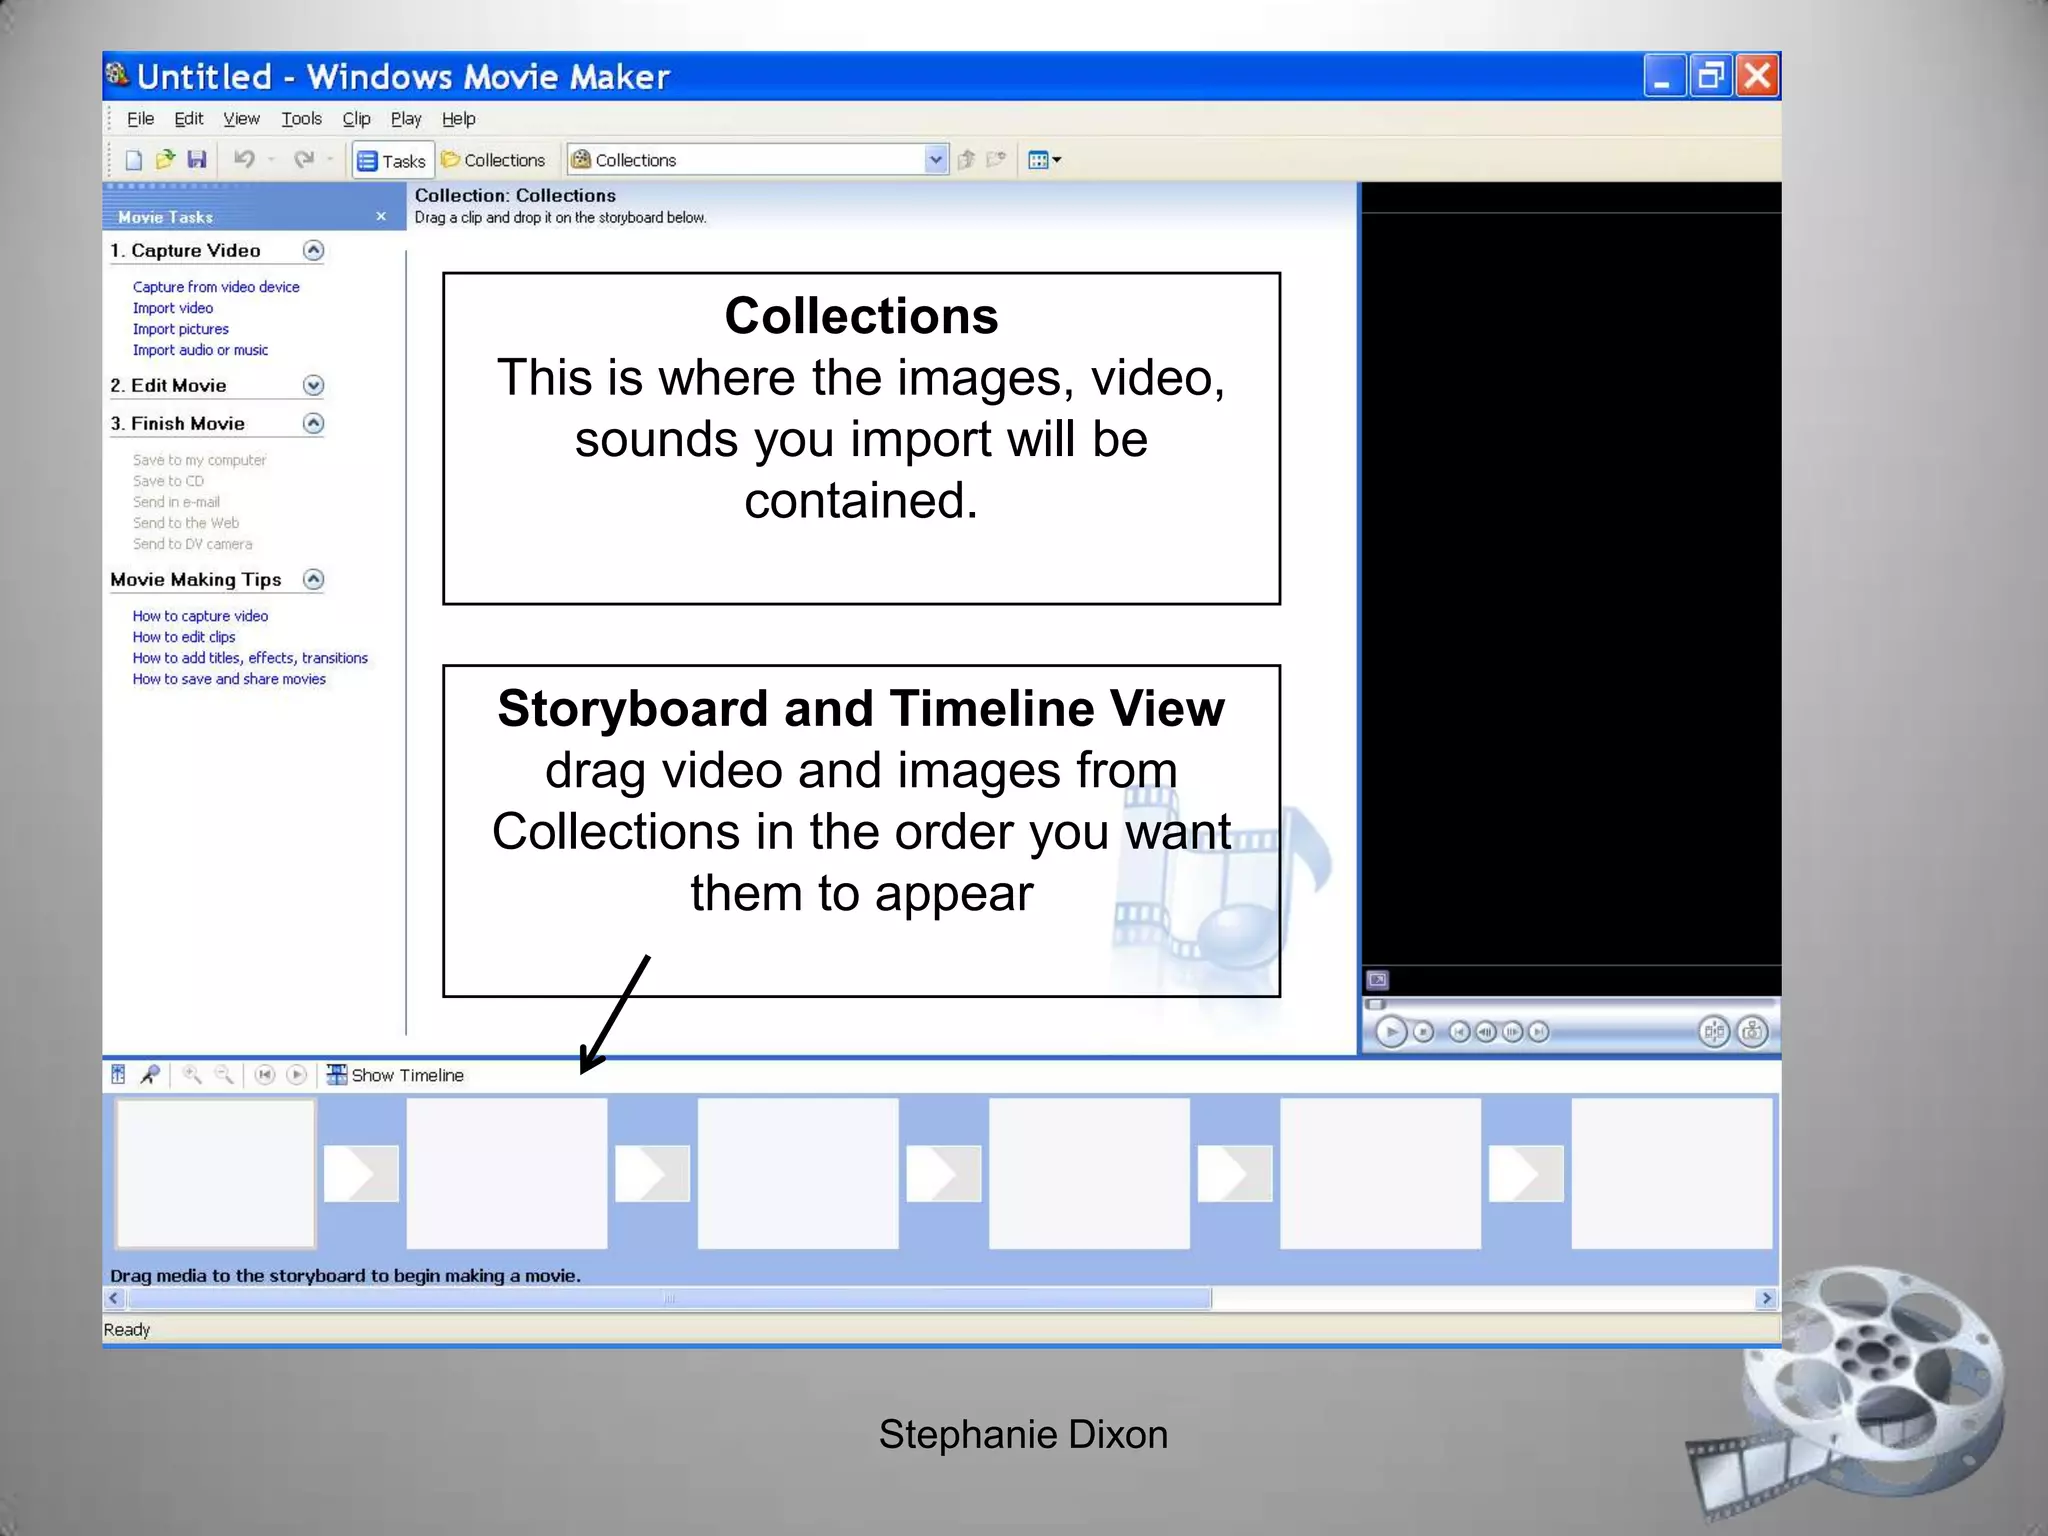Open the Views dropdown button
Viewport: 2048px width, 1536px height.
1045,160
